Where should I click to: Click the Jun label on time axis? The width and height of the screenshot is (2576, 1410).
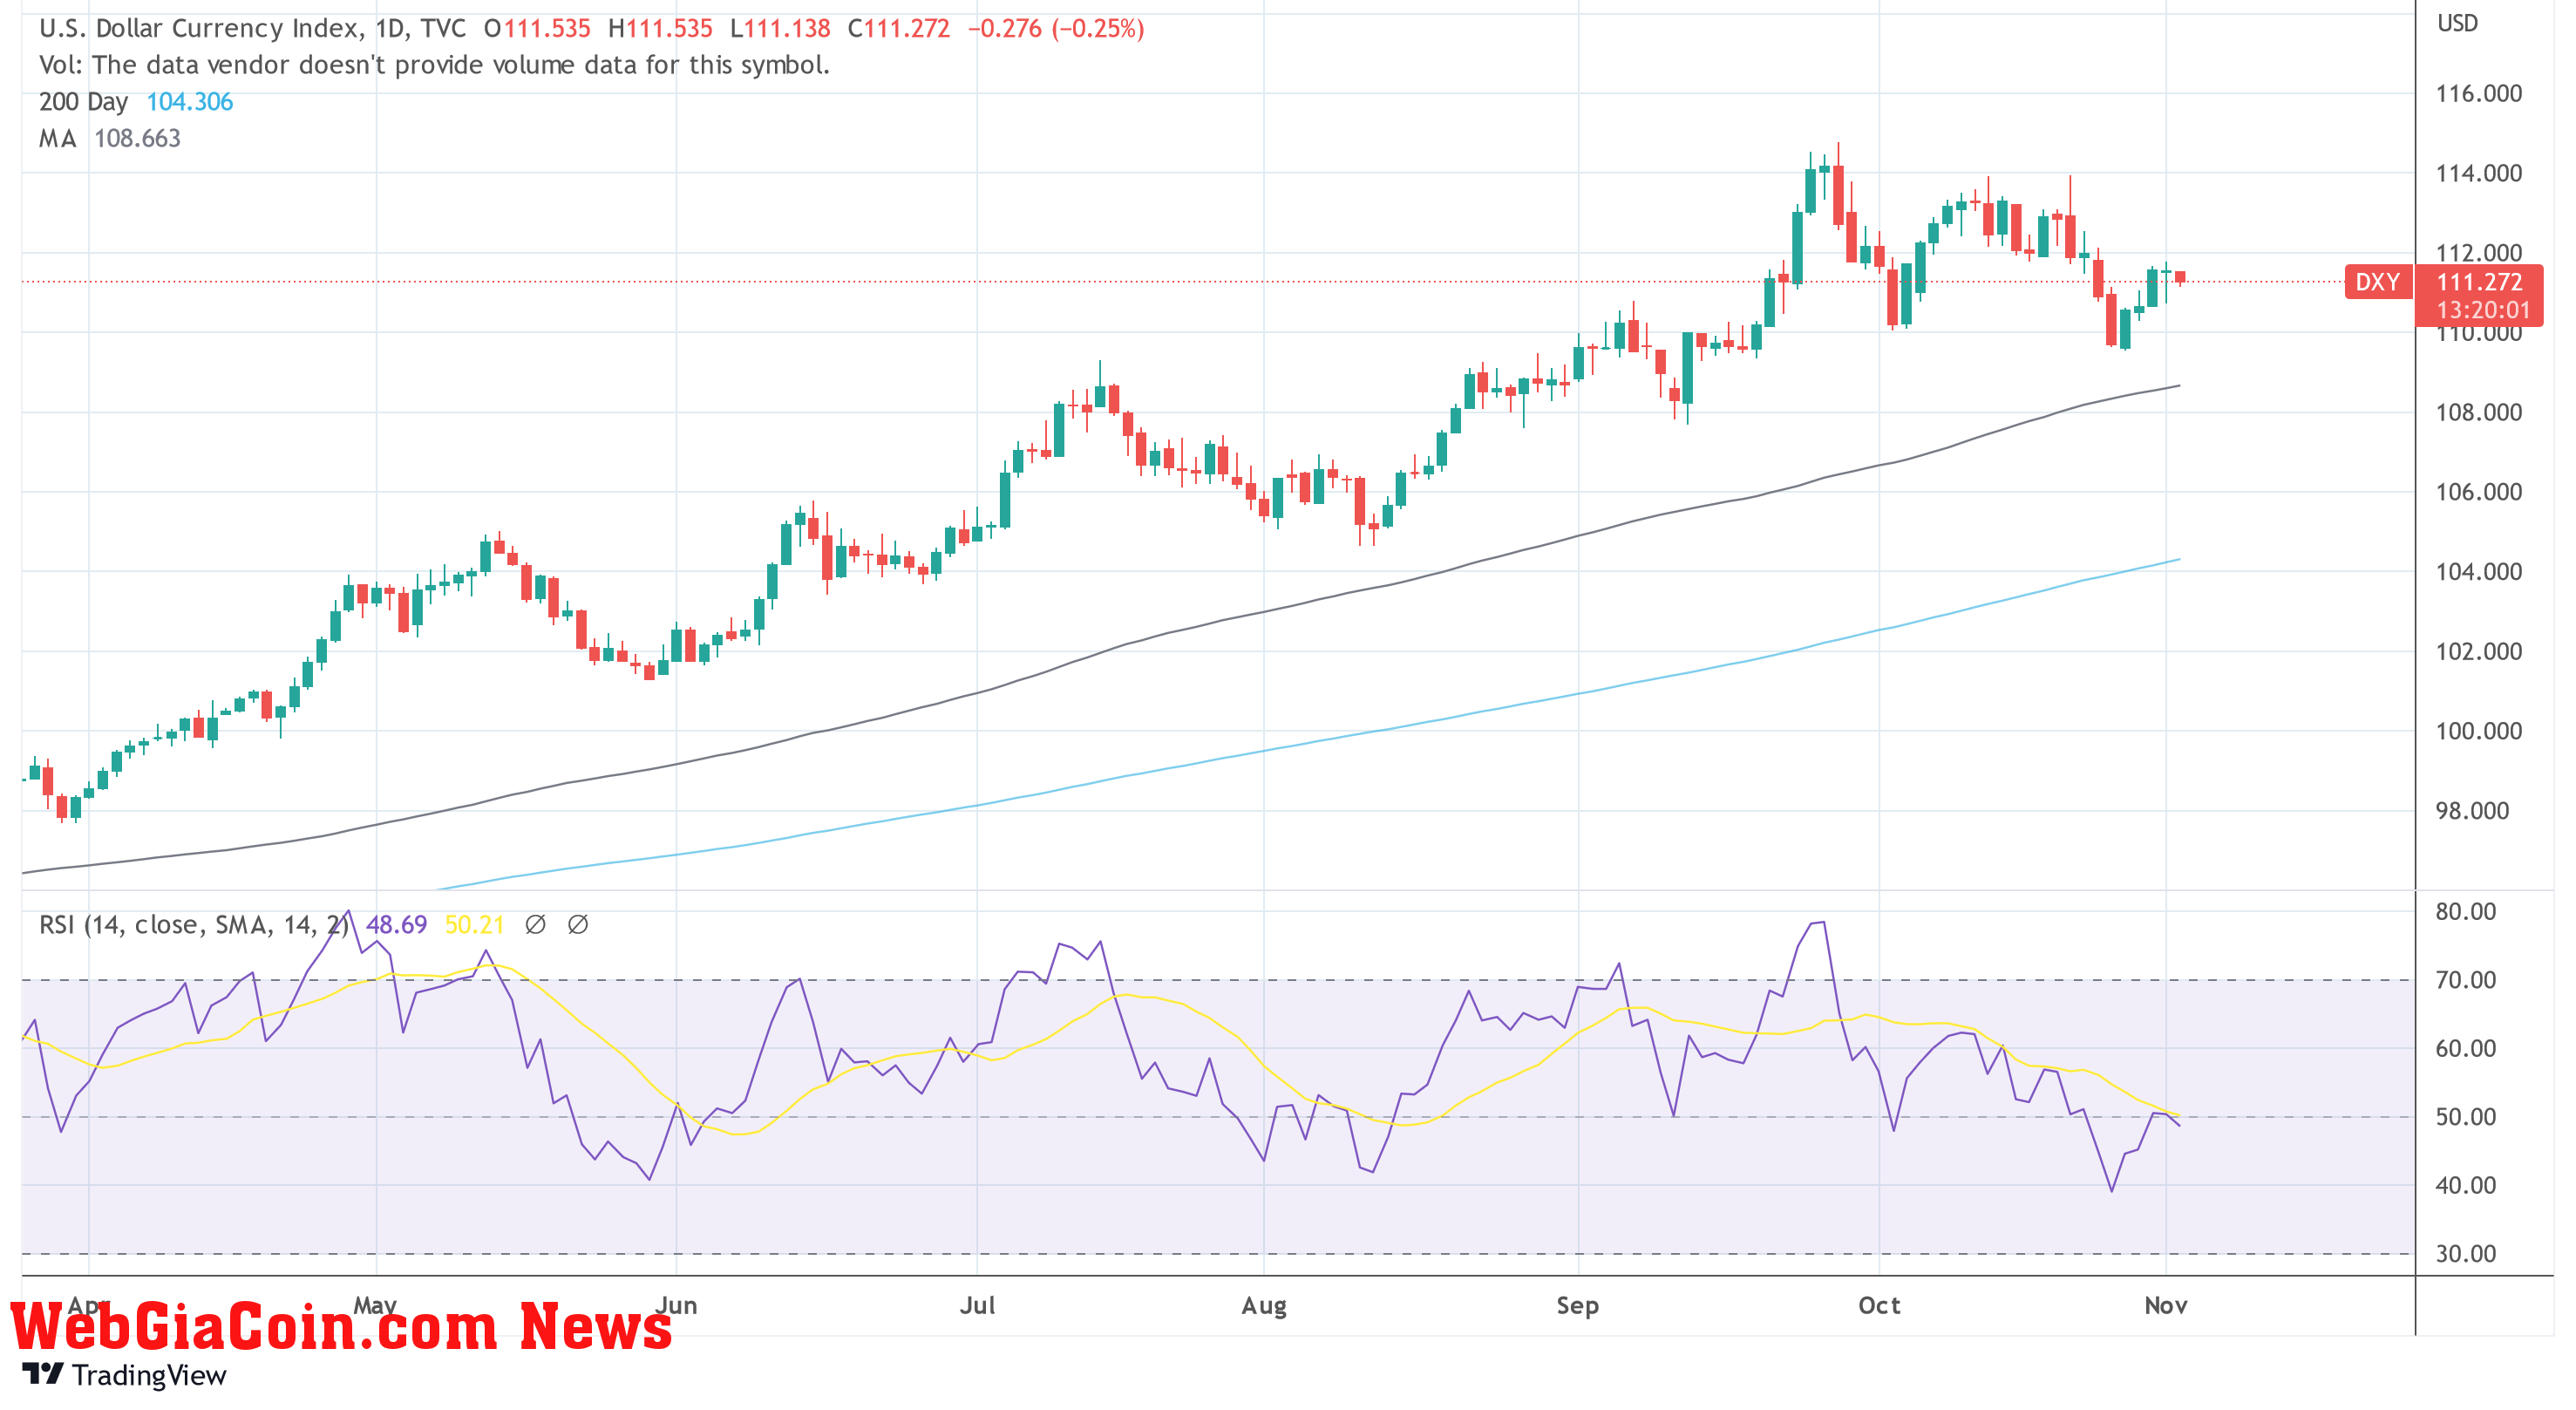click(x=677, y=1305)
